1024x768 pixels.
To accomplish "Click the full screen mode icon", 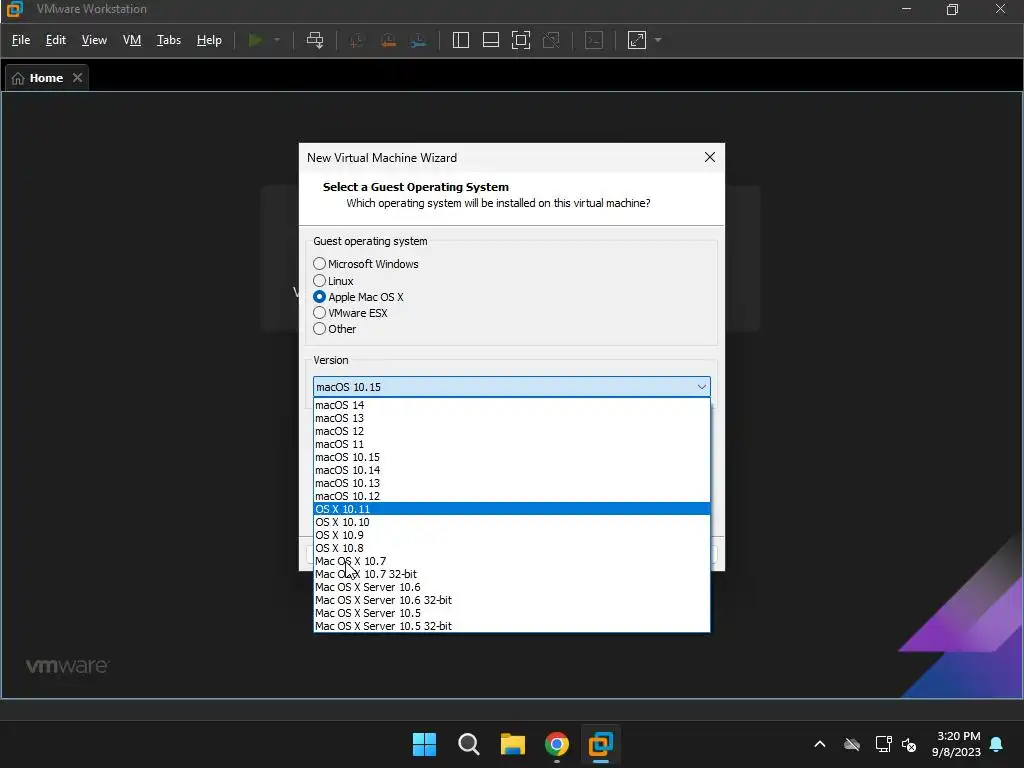I will point(520,40).
